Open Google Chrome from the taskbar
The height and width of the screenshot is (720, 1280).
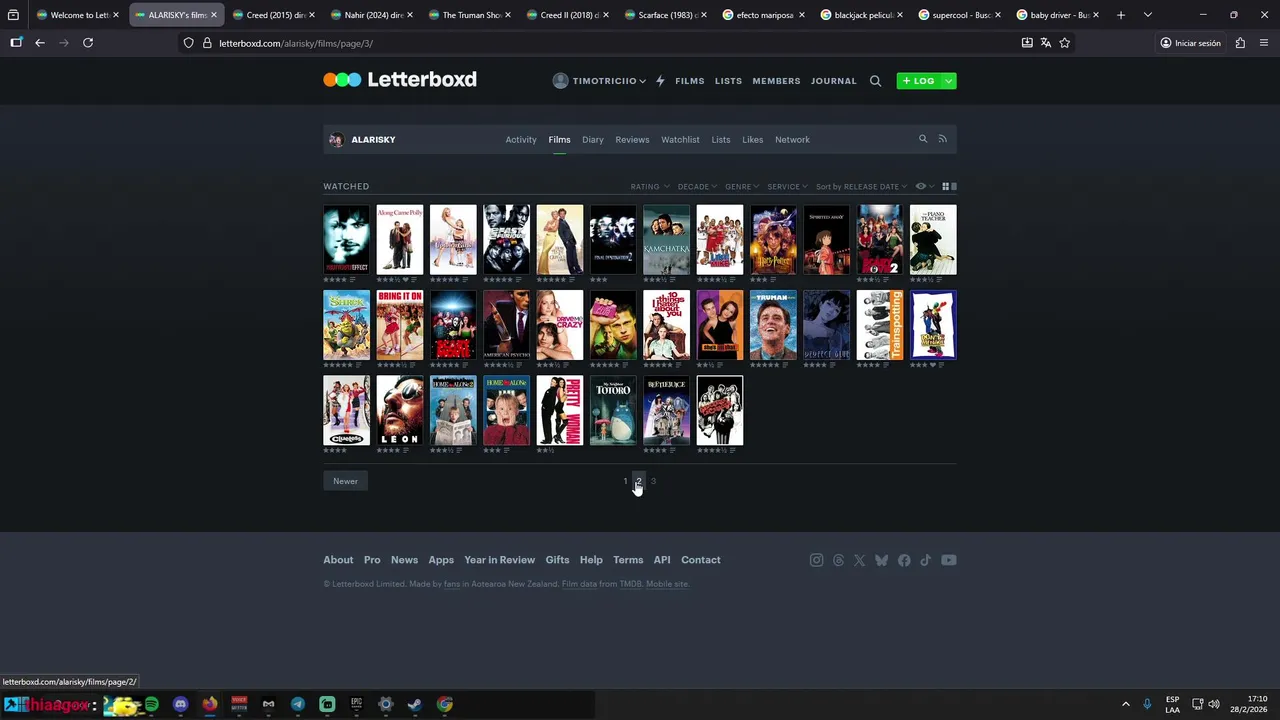(x=445, y=704)
